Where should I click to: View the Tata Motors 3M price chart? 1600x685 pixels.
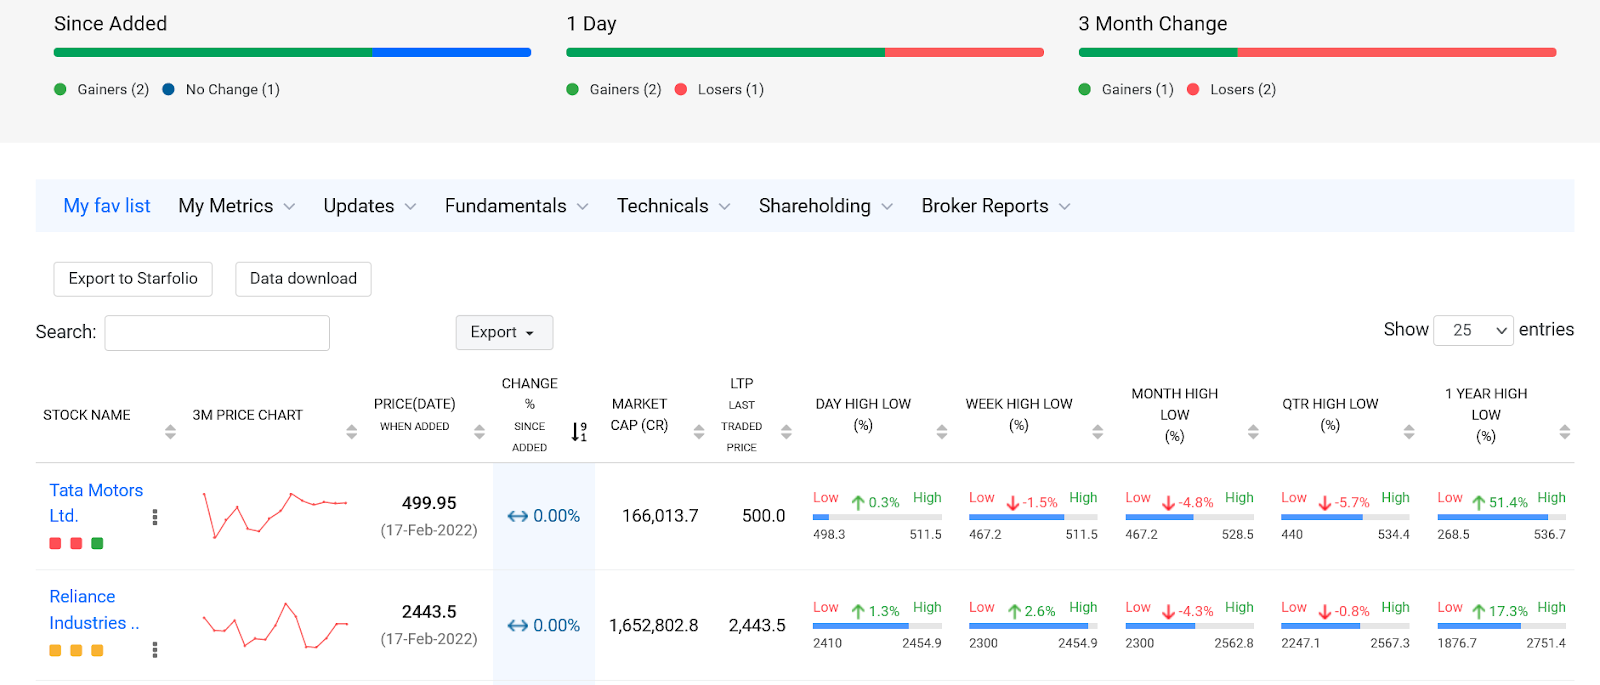(275, 514)
